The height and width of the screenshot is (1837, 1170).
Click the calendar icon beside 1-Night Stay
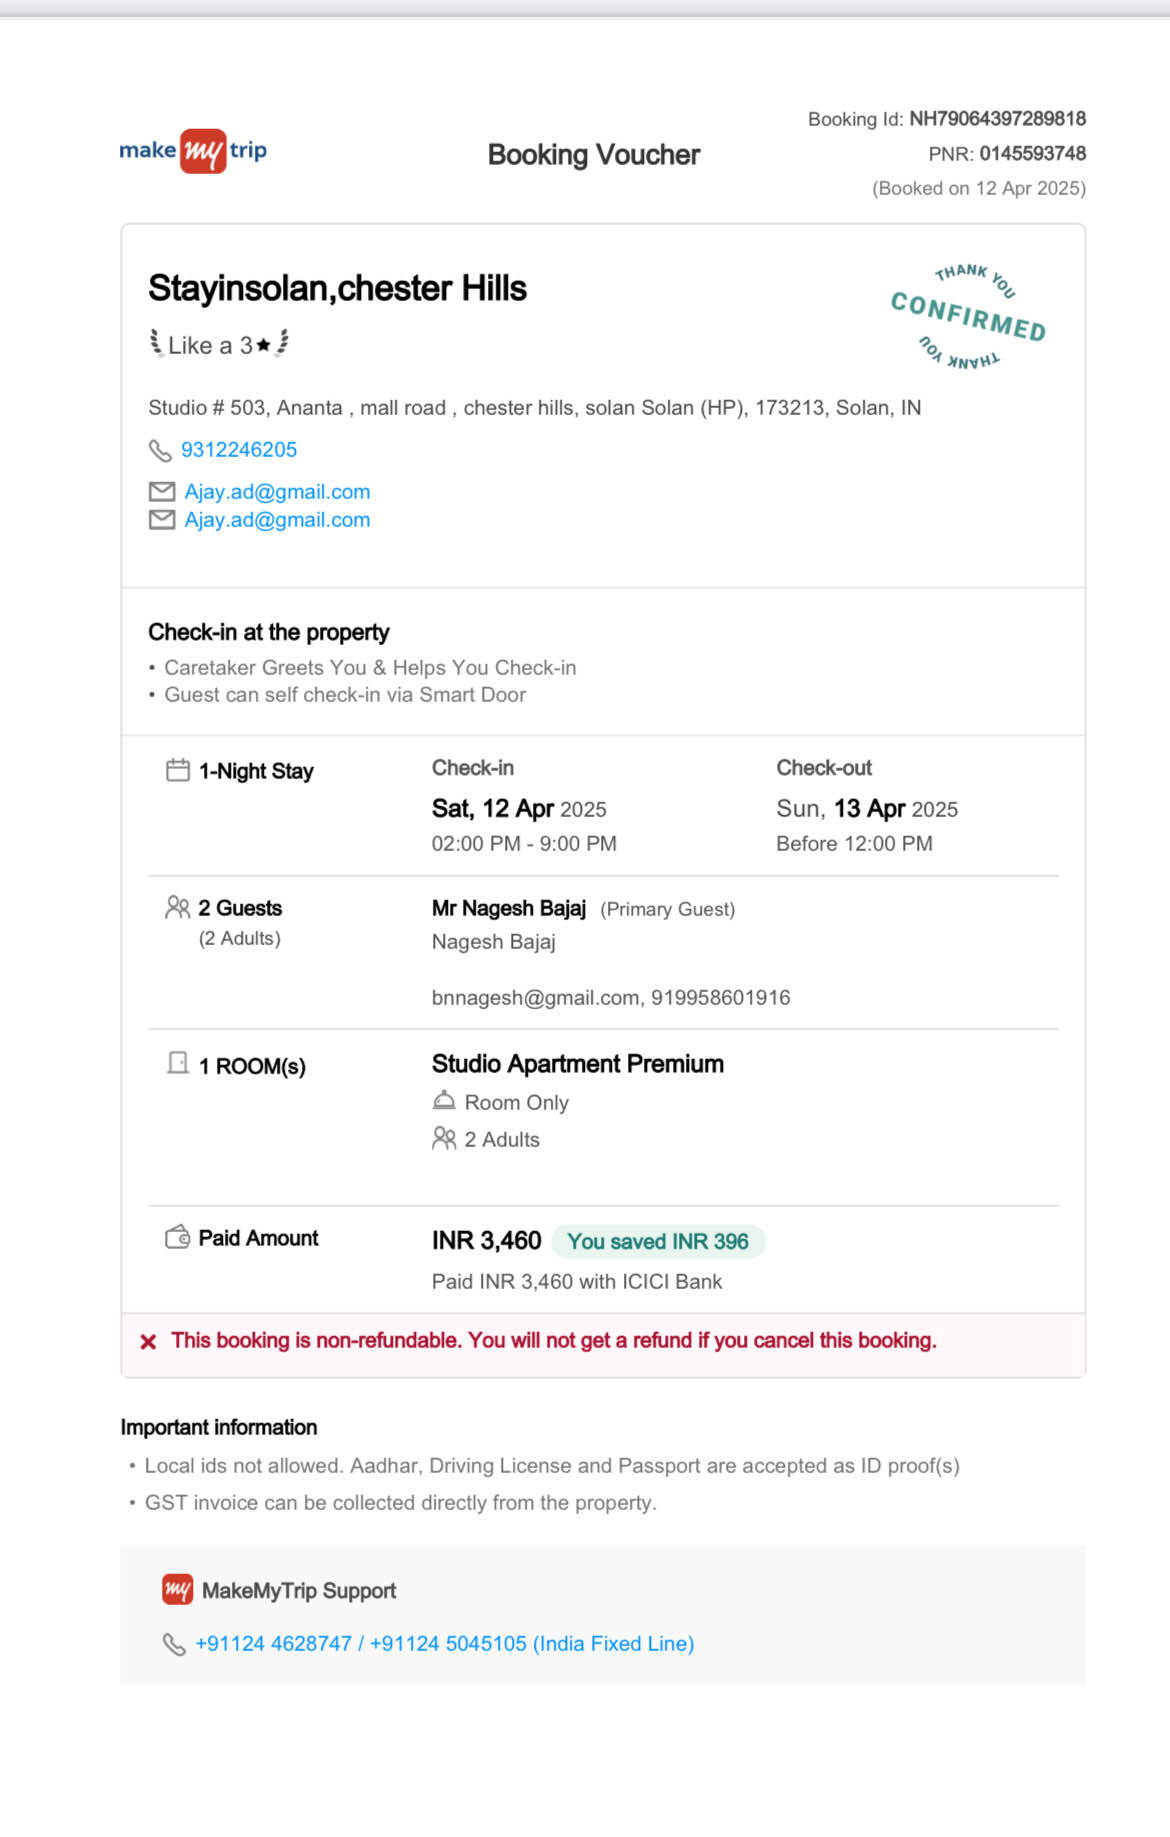(178, 770)
